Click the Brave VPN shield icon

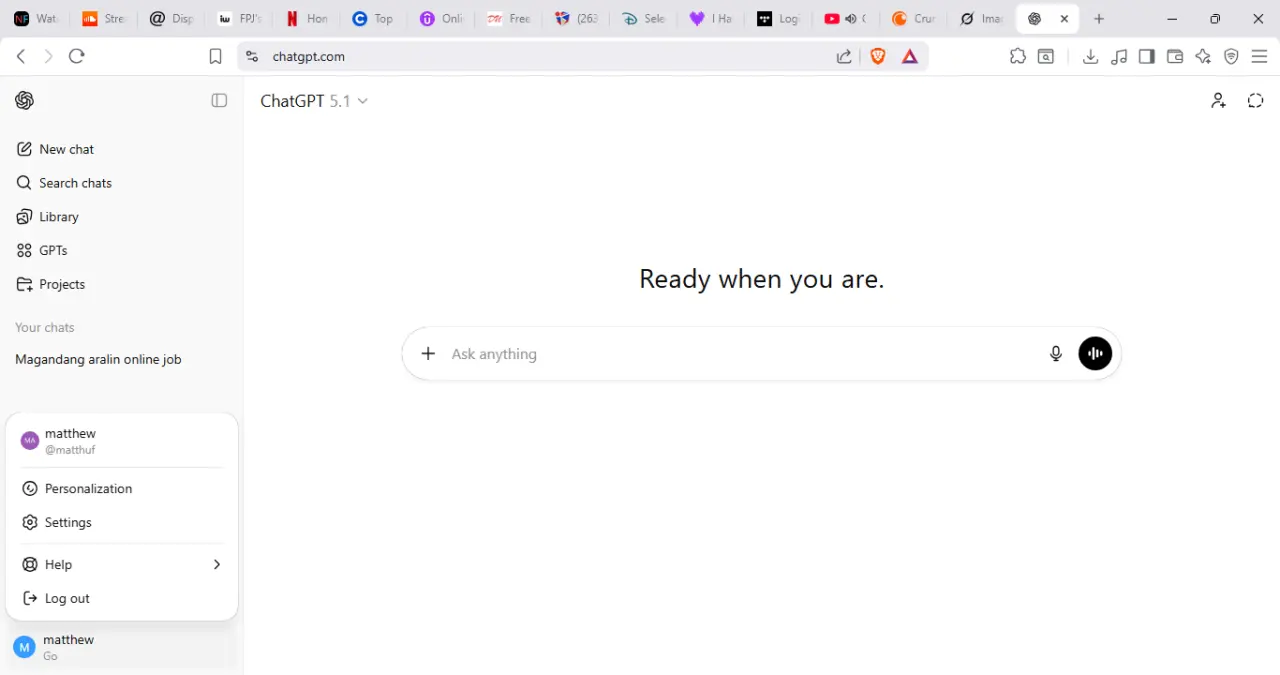1232,57
